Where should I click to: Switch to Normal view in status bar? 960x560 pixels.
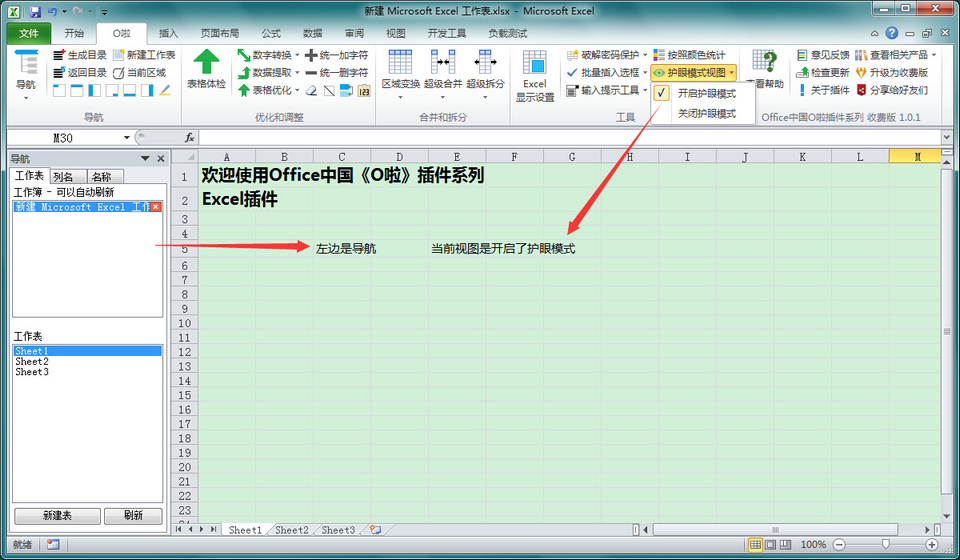tap(756, 544)
